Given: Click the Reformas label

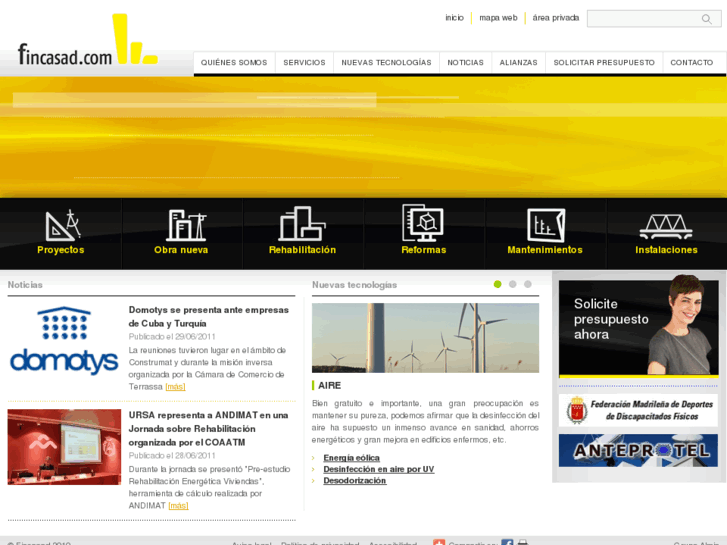Looking at the screenshot, I should point(424,250).
